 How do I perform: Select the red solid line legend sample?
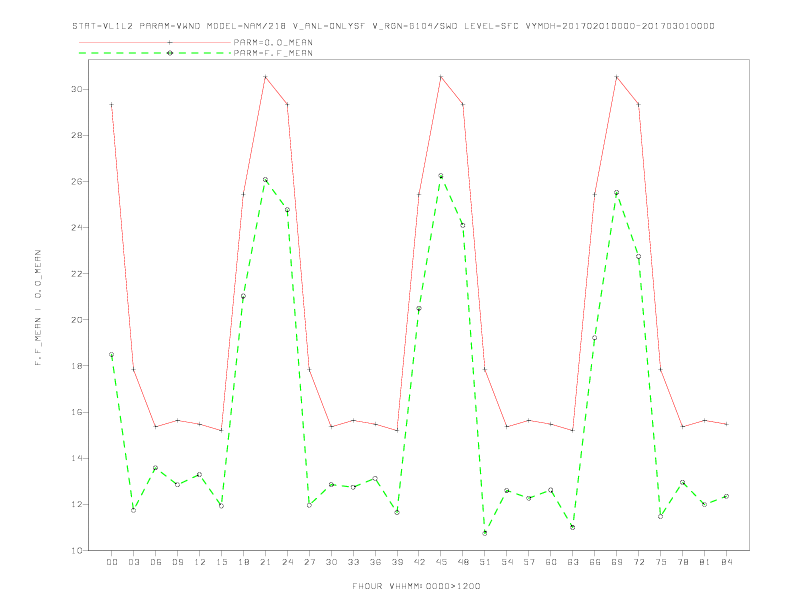click(x=155, y=42)
